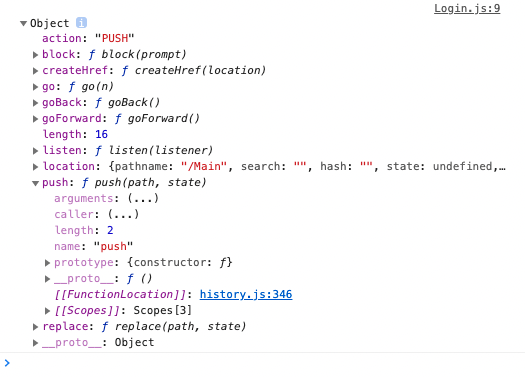Click the push(path, state) signature text
This screenshot has height=377, width=525.
tap(150, 182)
